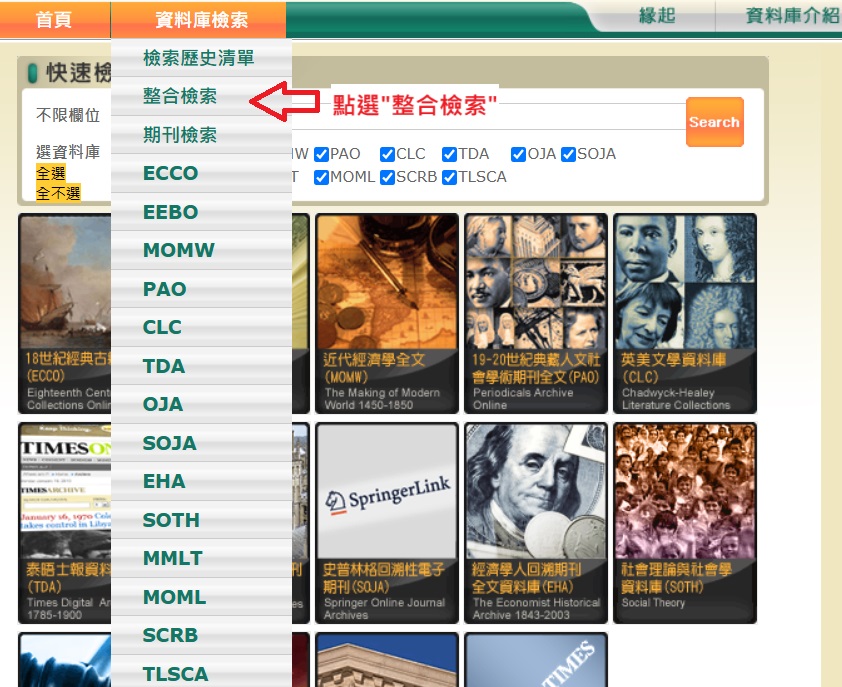Choose ECCO from the database menu
Screen dimensions: 842x687
(201, 173)
